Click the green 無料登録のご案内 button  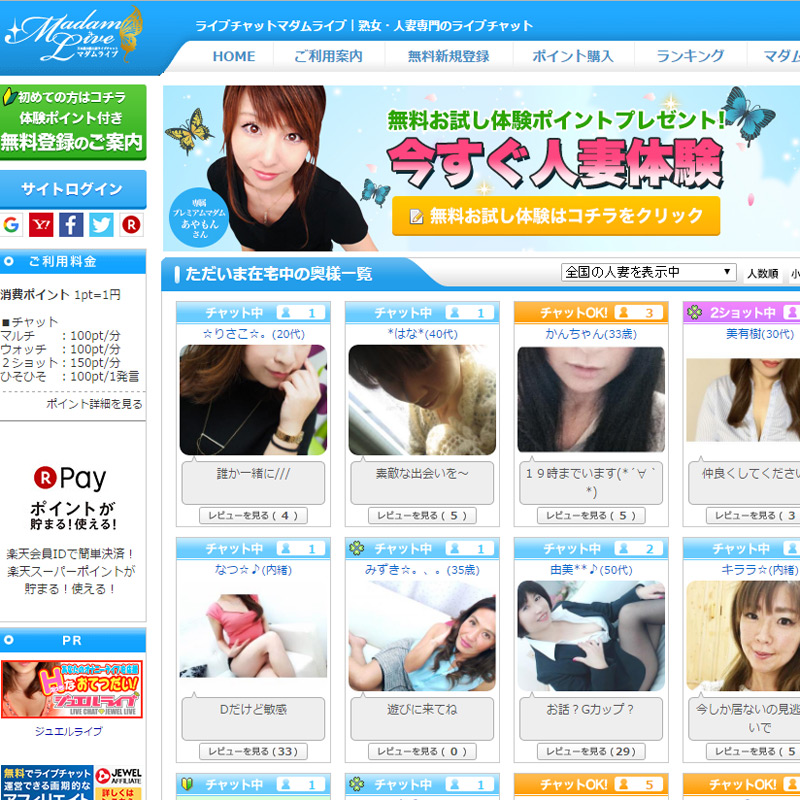(x=73, y=122)
